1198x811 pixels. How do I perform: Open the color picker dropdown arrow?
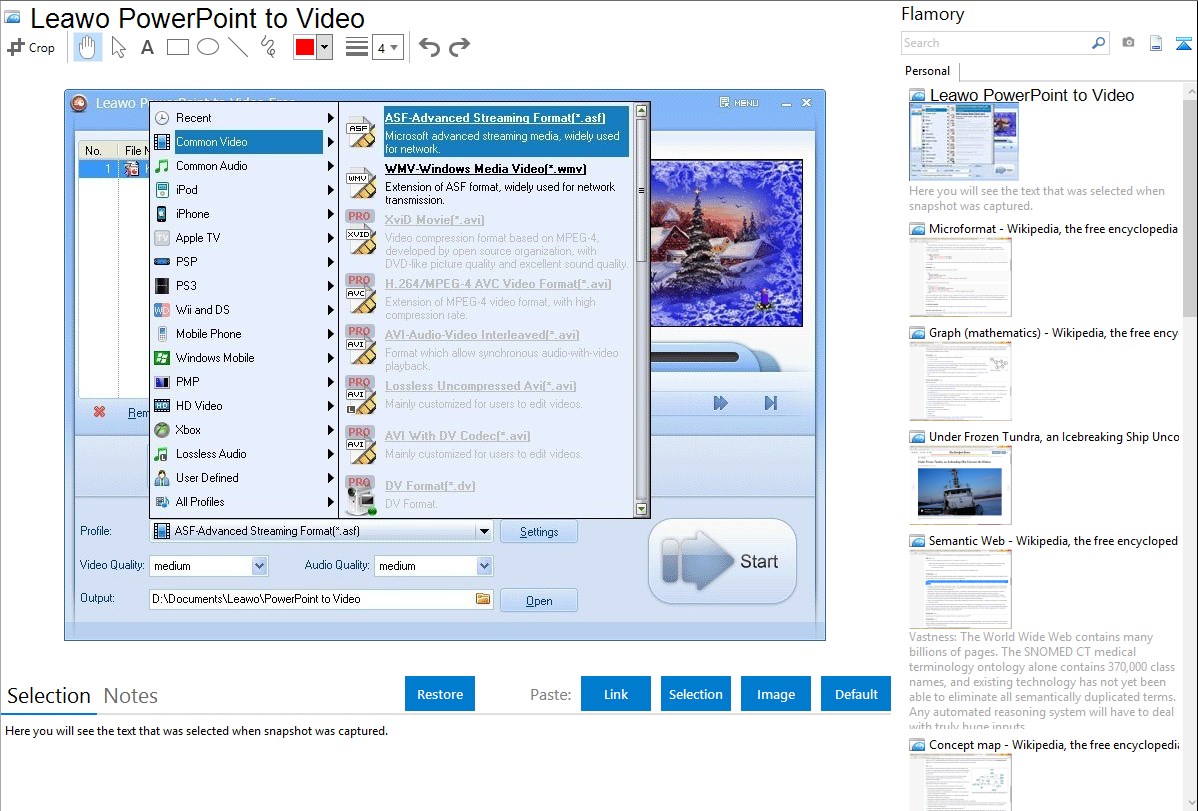point(324,47)
